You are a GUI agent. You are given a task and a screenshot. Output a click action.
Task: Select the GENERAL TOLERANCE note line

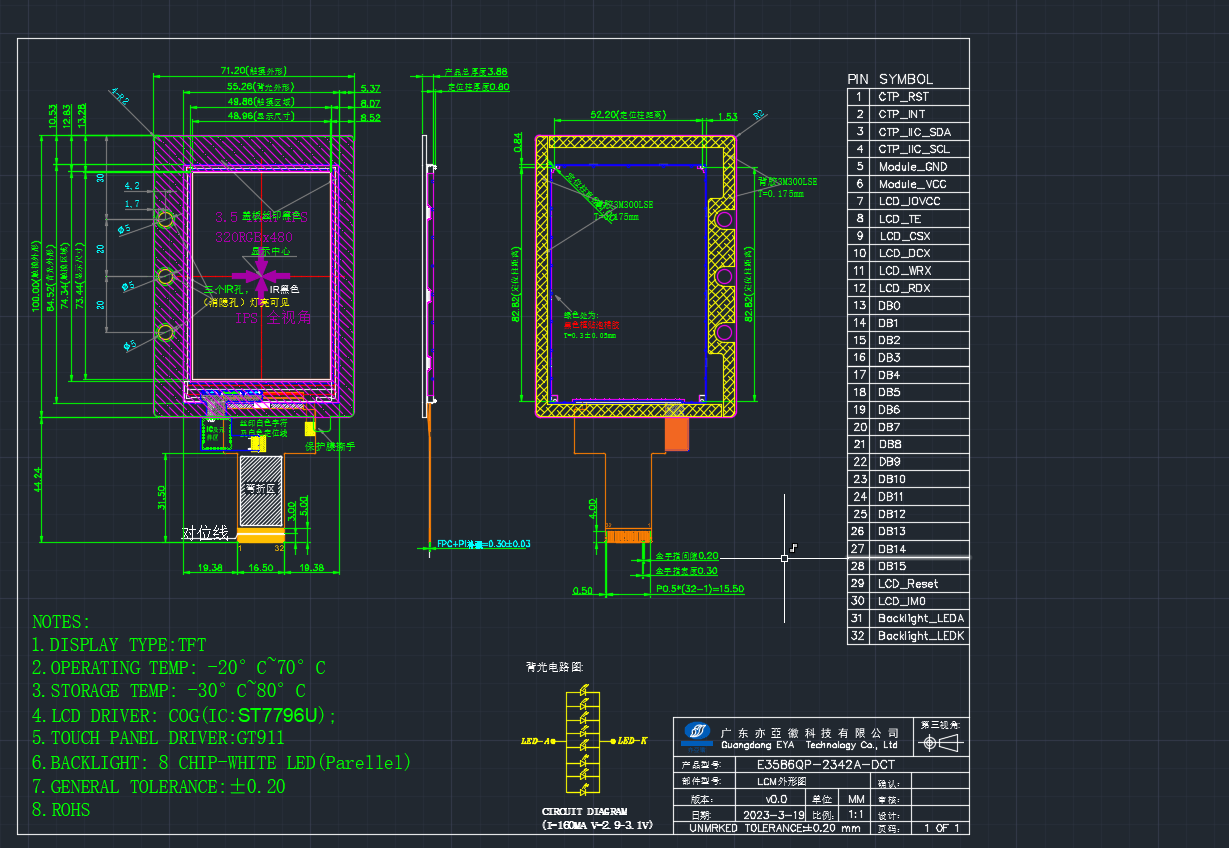159,787
